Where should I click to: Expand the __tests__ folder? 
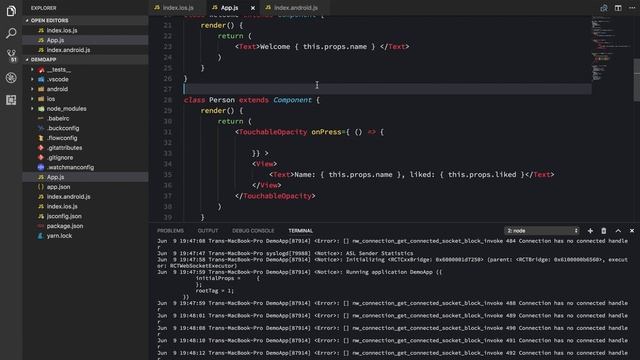(x=86, y=69)
